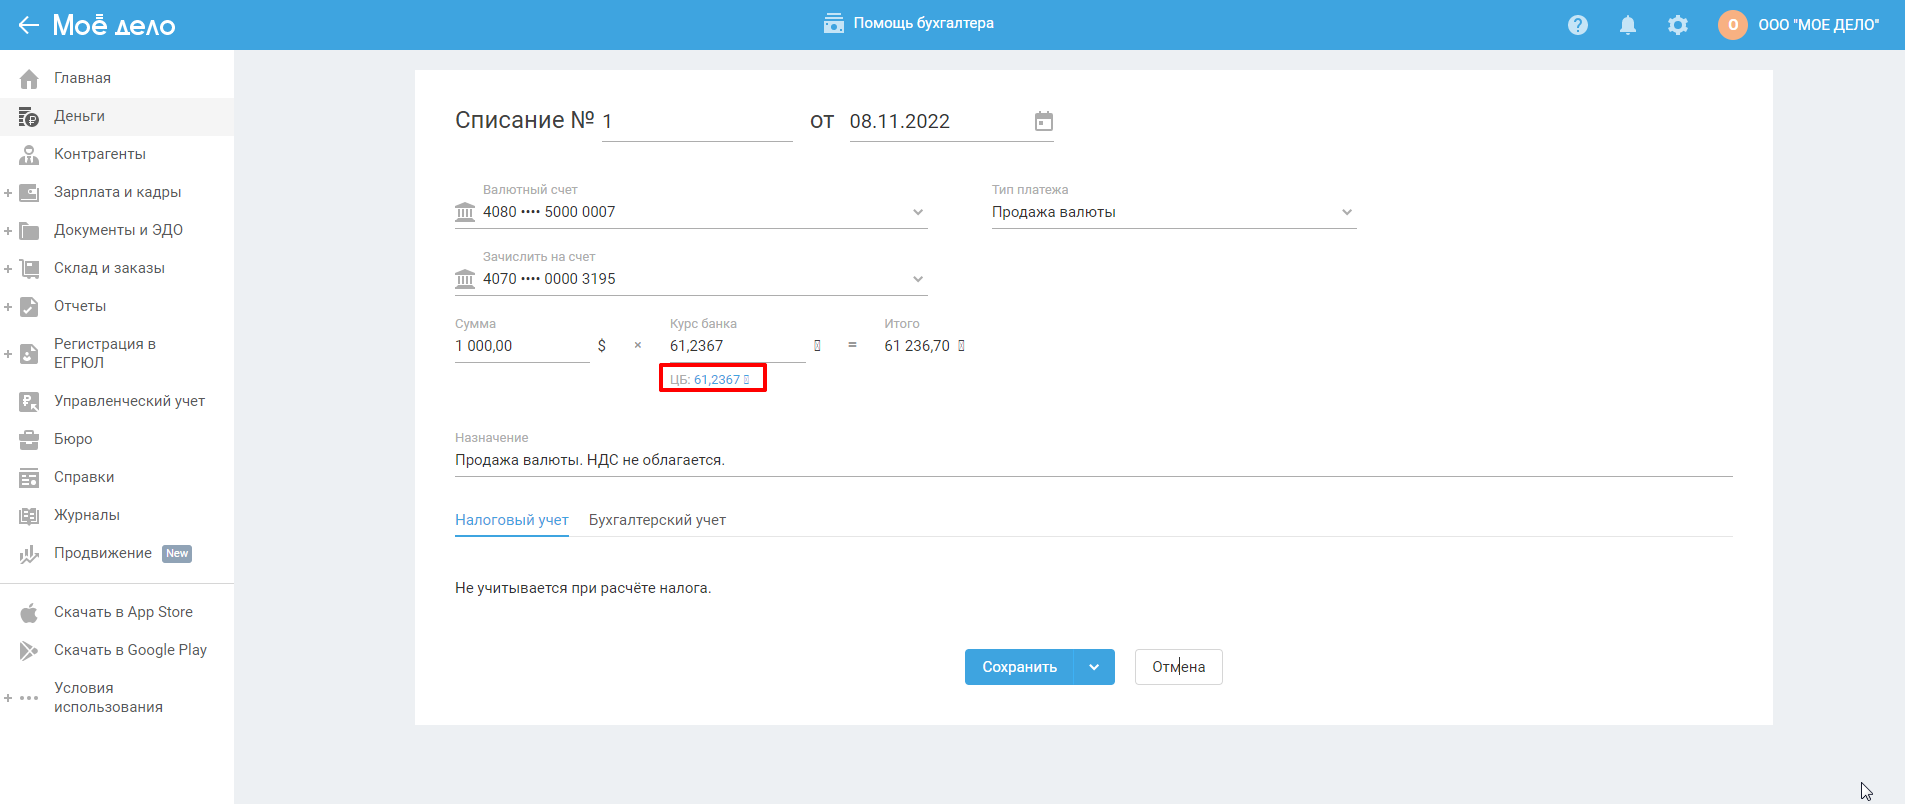Image resolution: width=1905 pixels, height=804 pixels.
Task: Open the Тип платежа dropdown
Action: coord(1347,212)
